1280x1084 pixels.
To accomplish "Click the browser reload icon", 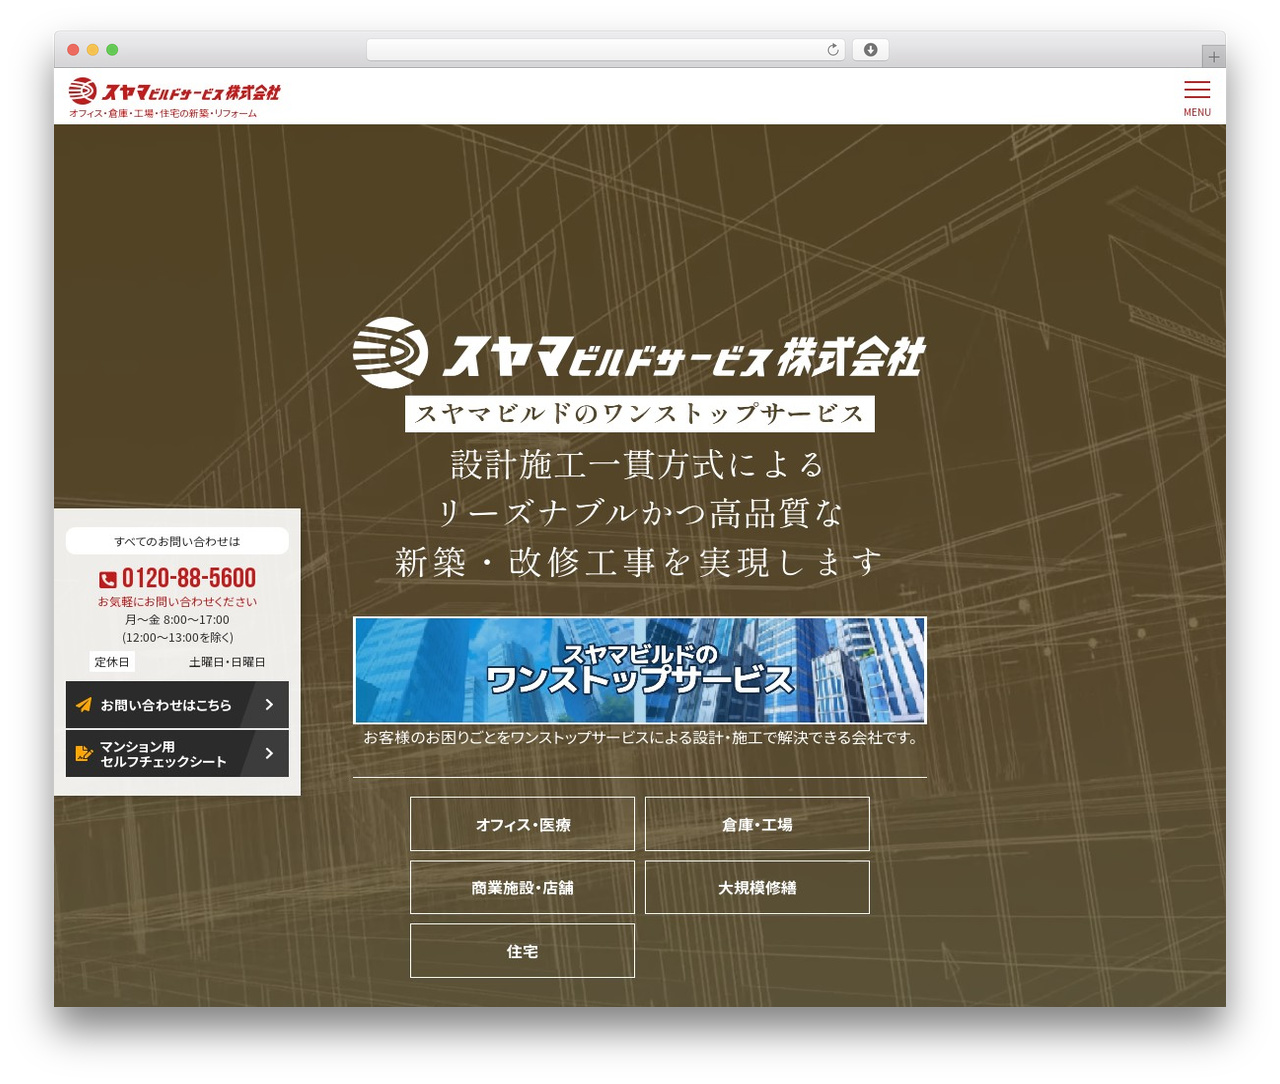I will pyautogui.click(x=832, y=50).
